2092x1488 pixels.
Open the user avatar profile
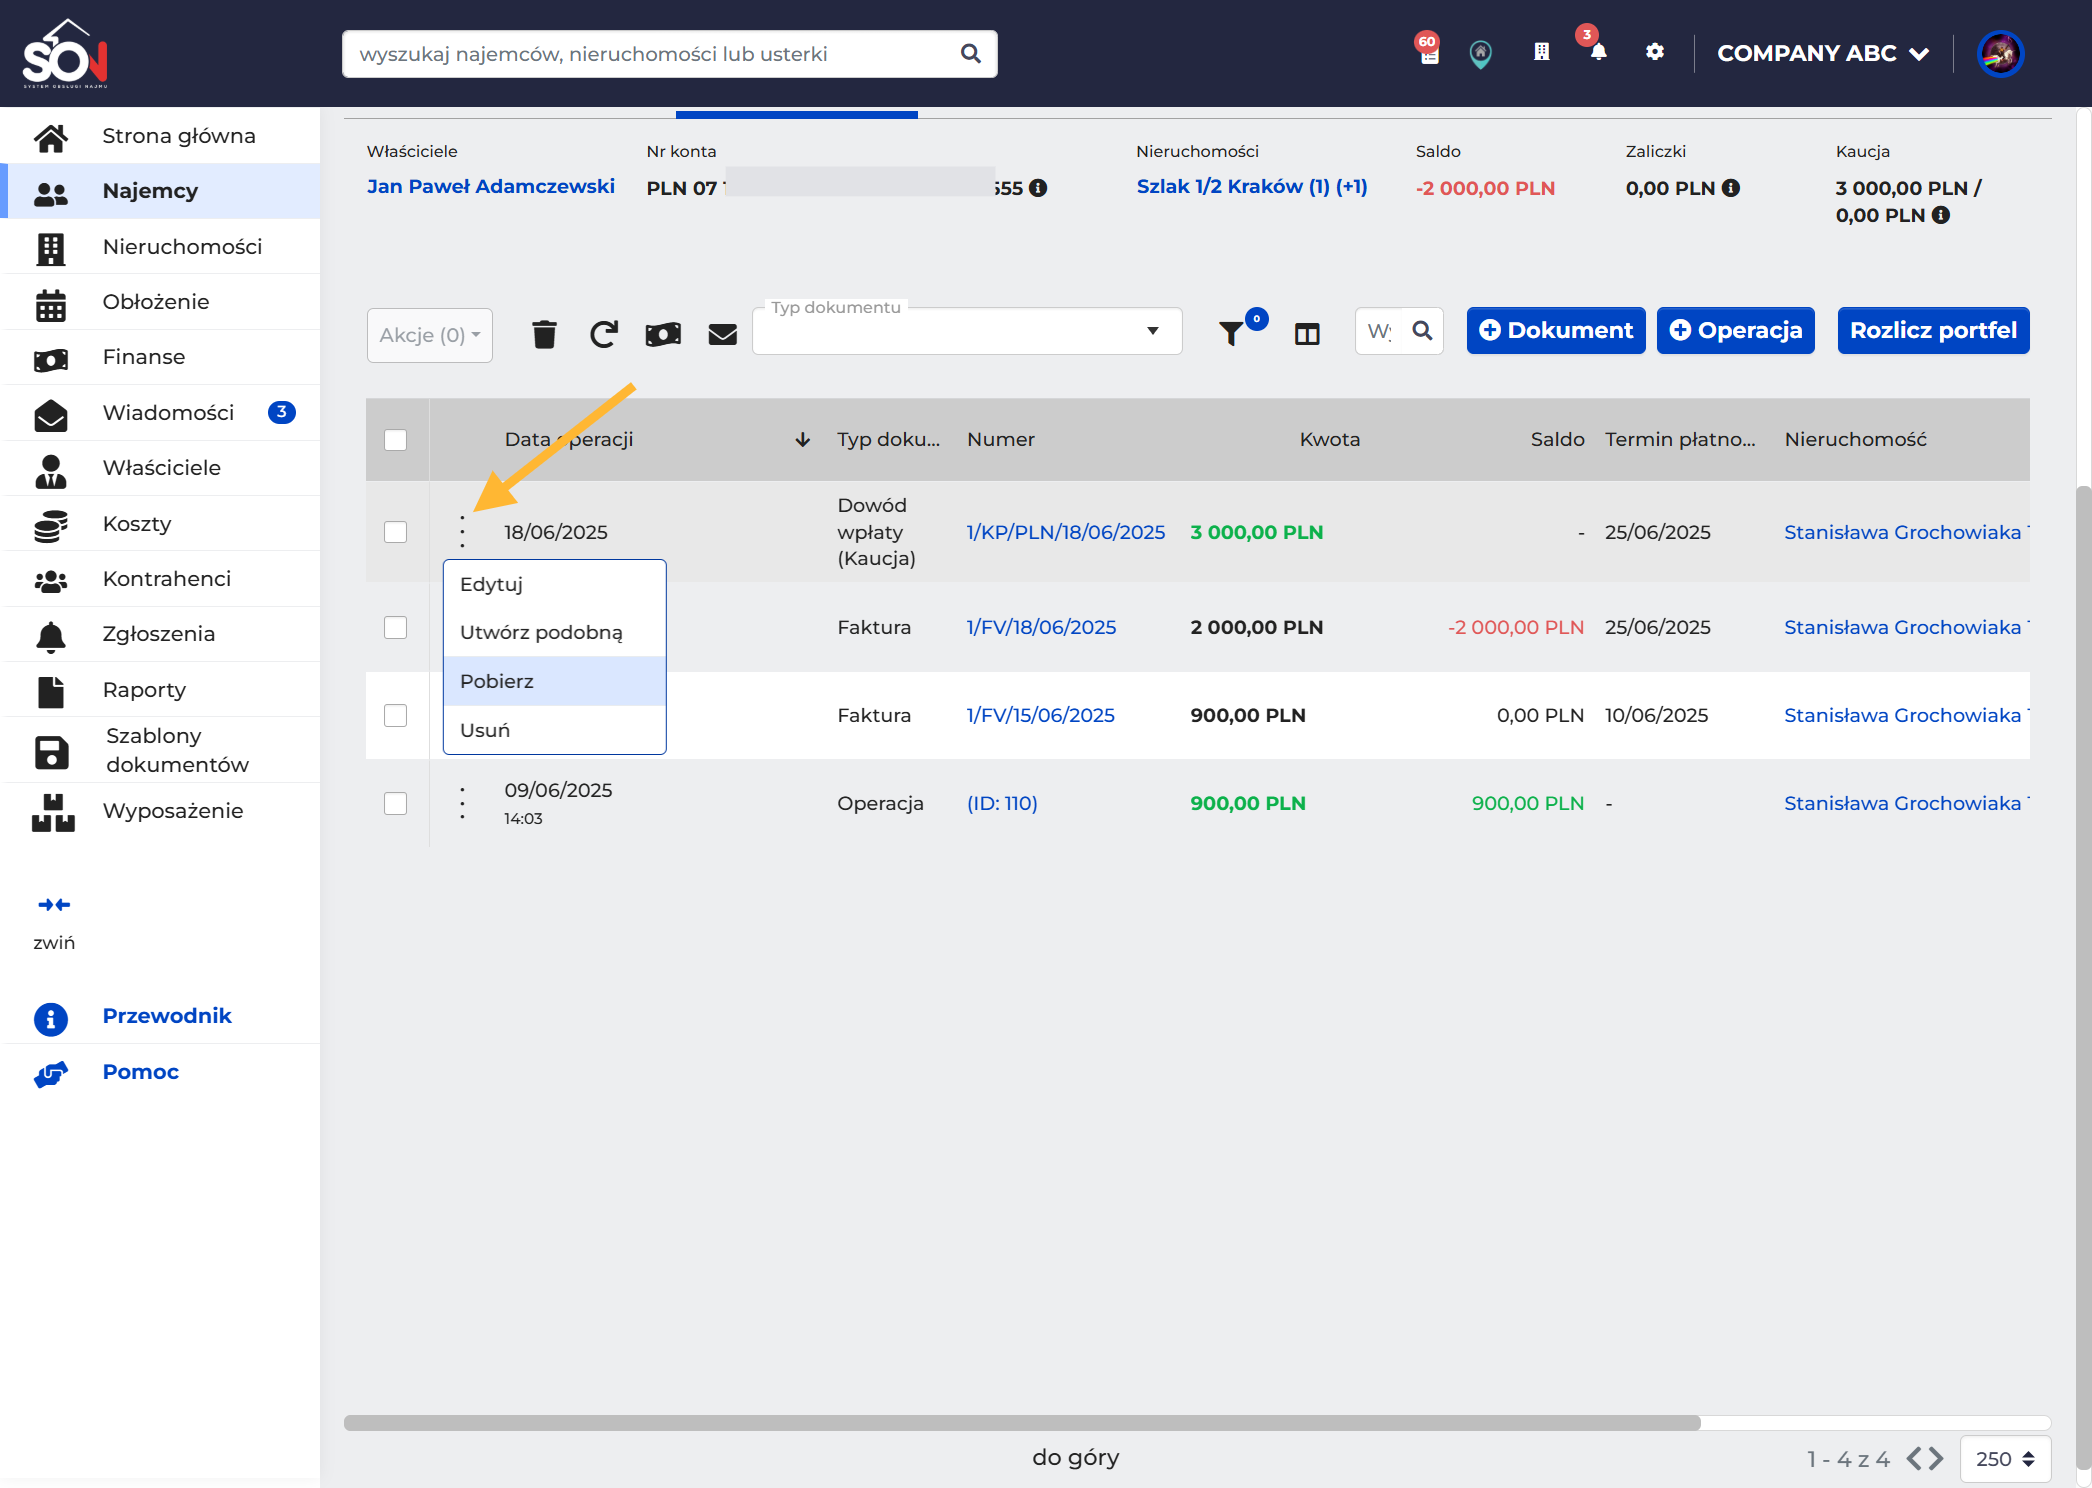[2001, 53]
